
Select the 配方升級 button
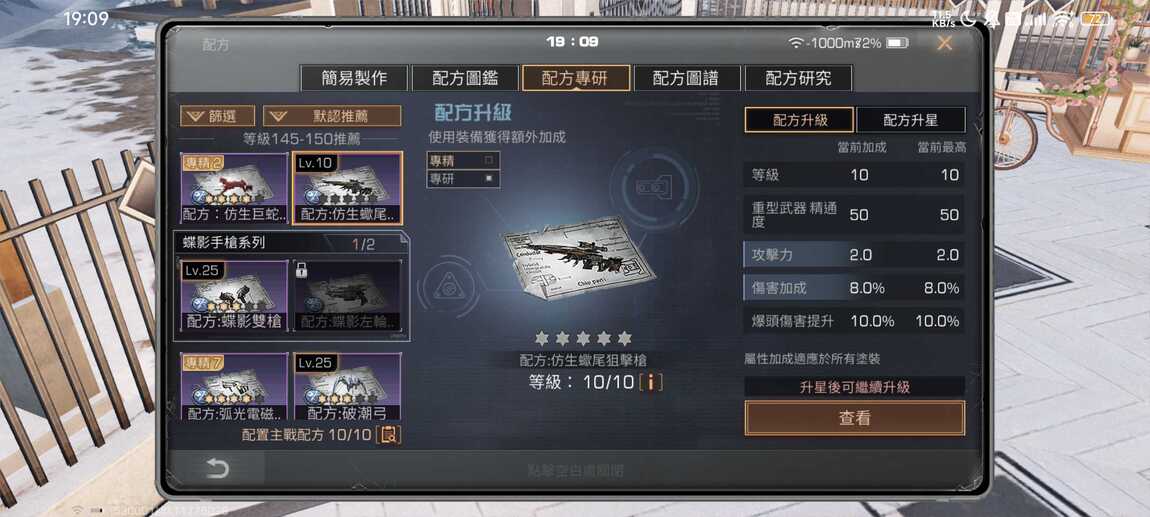coord(799,120)
